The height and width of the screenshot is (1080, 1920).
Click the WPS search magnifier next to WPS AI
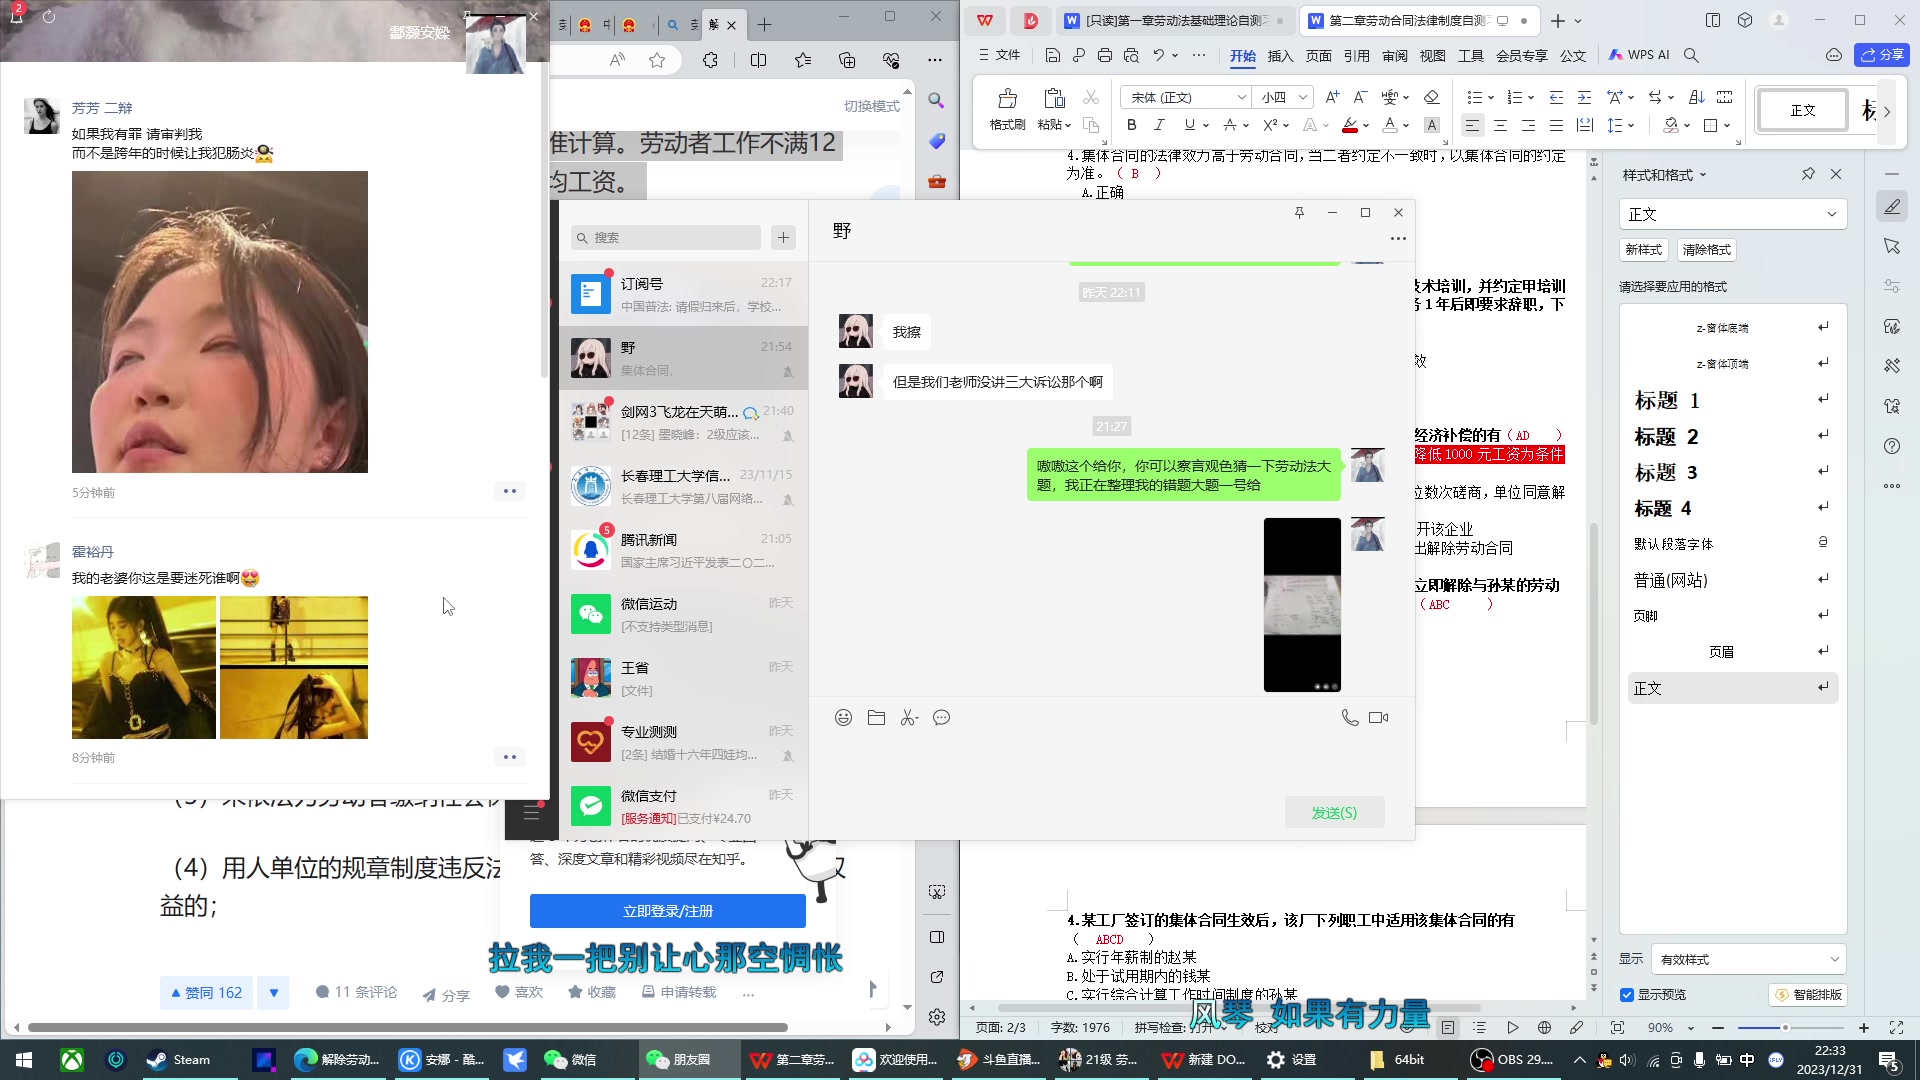pos(1691,55)
